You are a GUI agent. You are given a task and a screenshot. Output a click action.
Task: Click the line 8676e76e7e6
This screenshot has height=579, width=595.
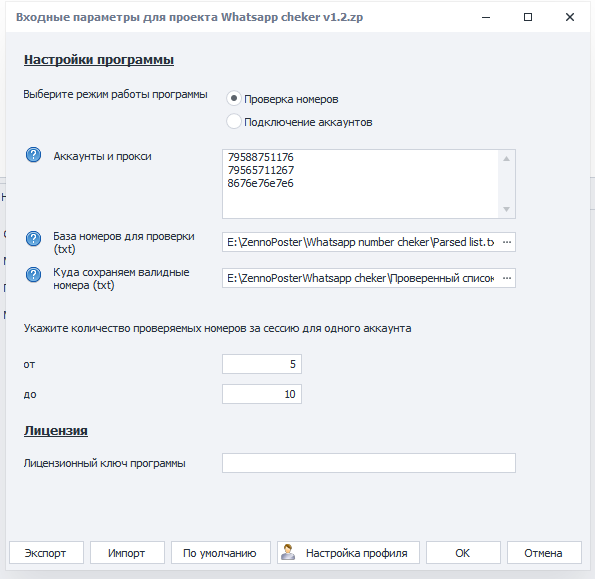coord(260,183)
